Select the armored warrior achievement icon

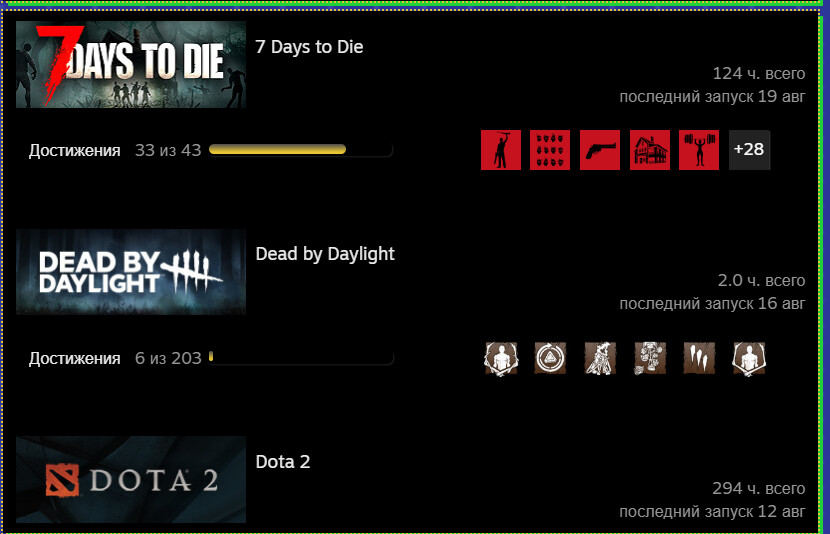600,358
